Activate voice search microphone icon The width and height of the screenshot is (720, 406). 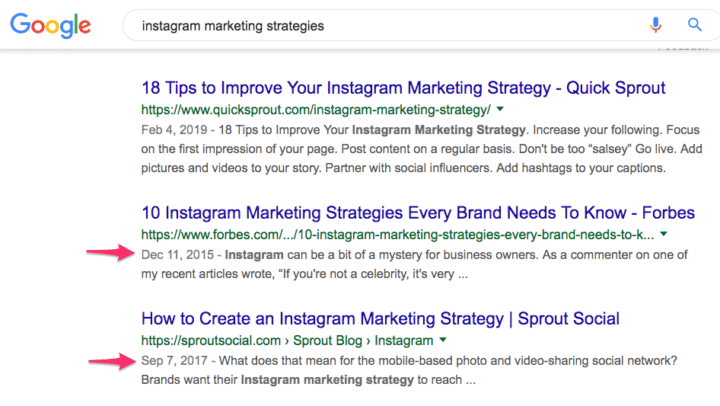pos(655,25)
